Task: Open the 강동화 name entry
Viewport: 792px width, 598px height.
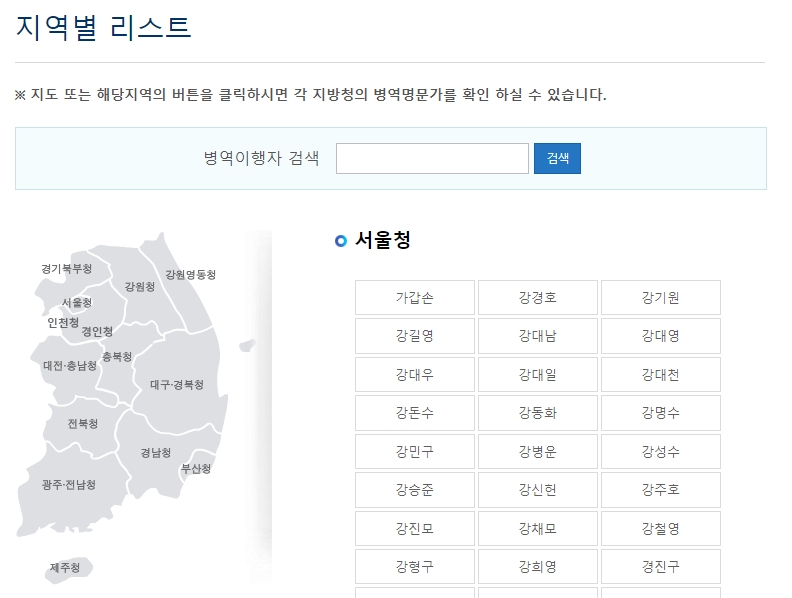Action: [537, 413]
